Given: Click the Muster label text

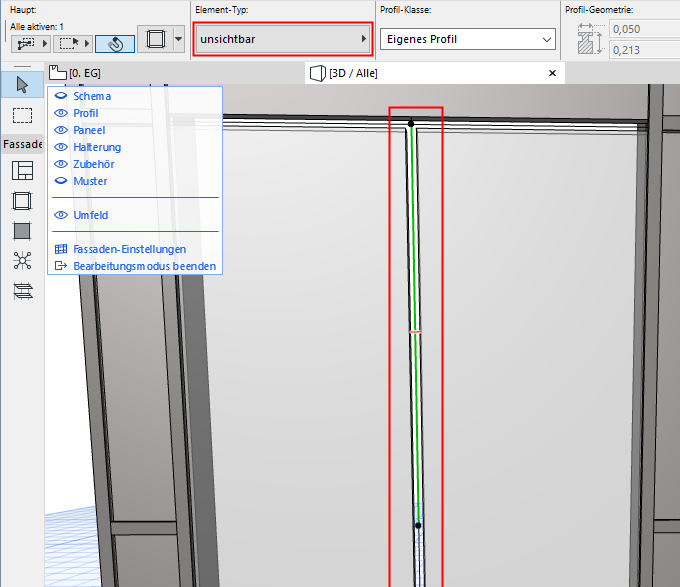Looking at the screenshot, I should pos(90,181).
